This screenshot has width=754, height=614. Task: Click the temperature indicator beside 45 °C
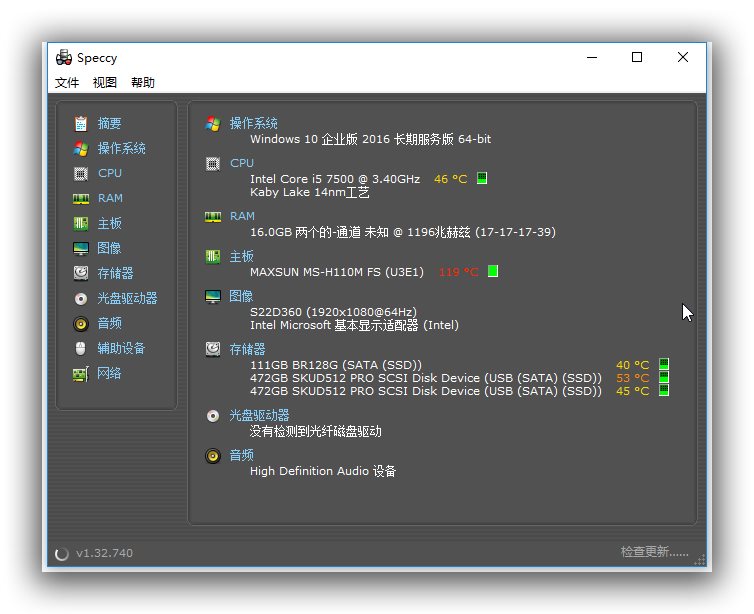point(664,390)
